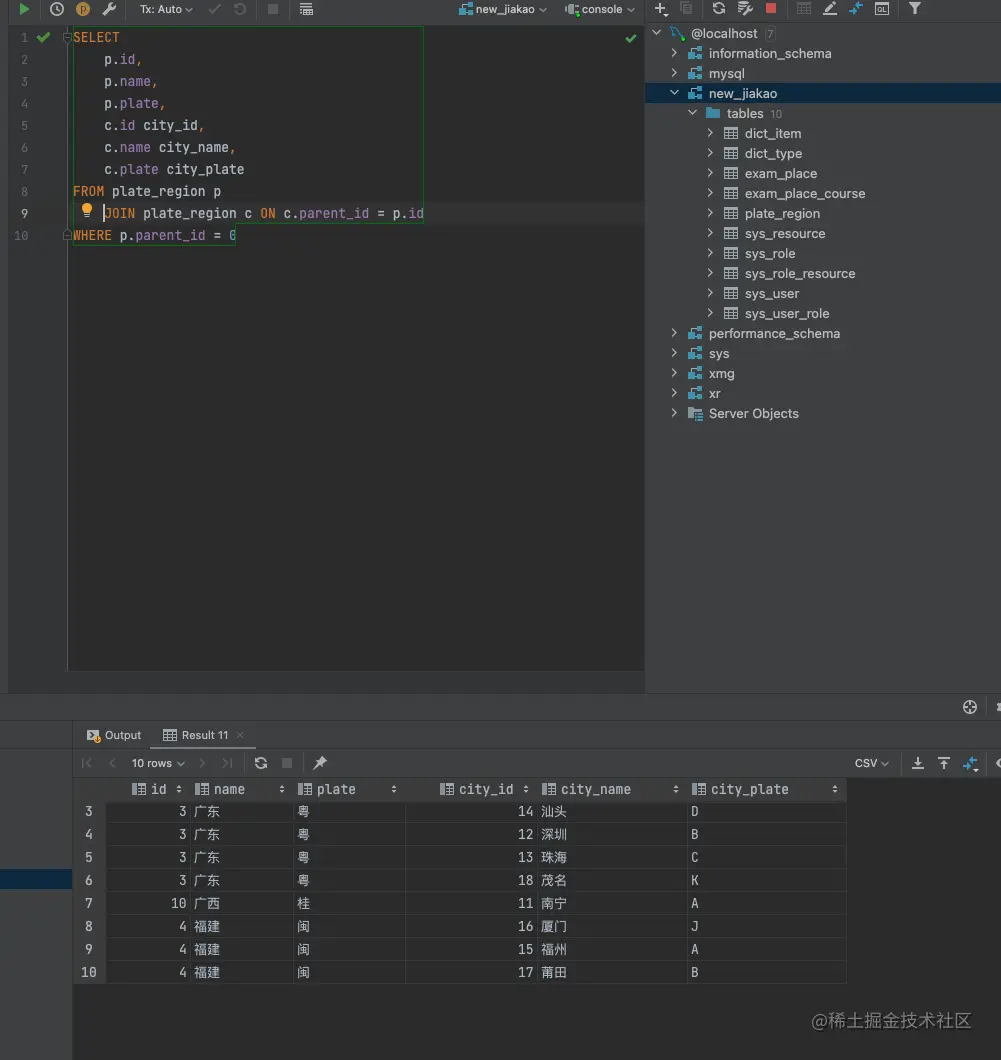Collapse the new_jiakao schema node
The image size is (1001, 1060).
(x=674, y=93)
